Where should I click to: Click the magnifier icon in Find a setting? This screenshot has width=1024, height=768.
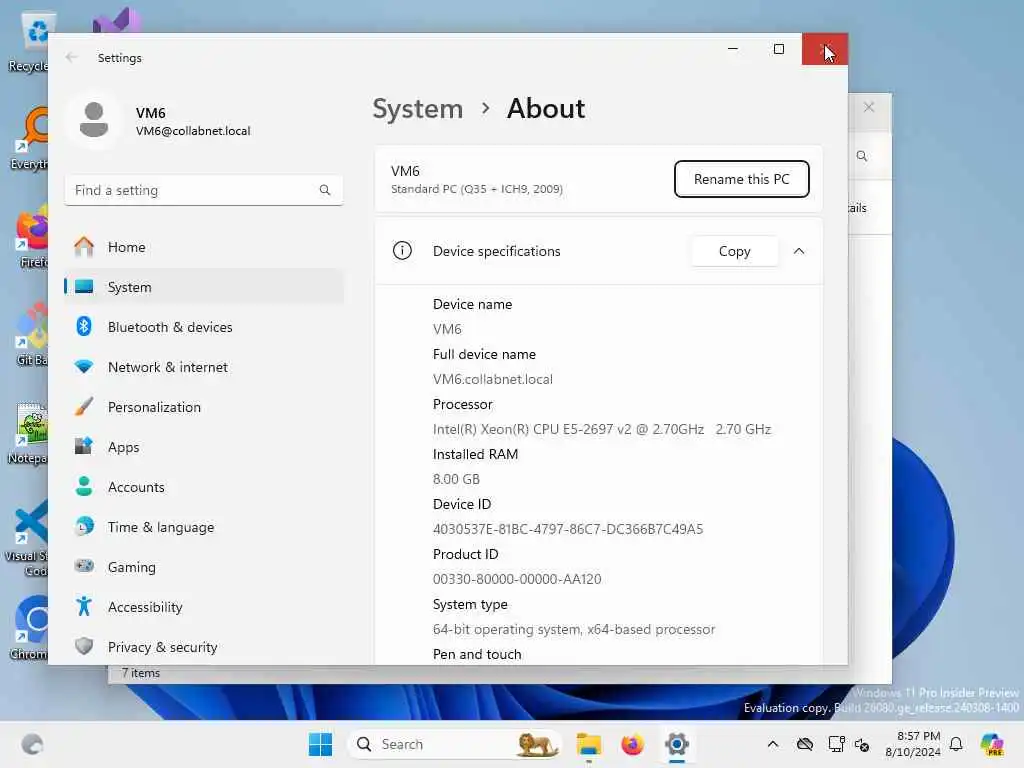point(325,190)
